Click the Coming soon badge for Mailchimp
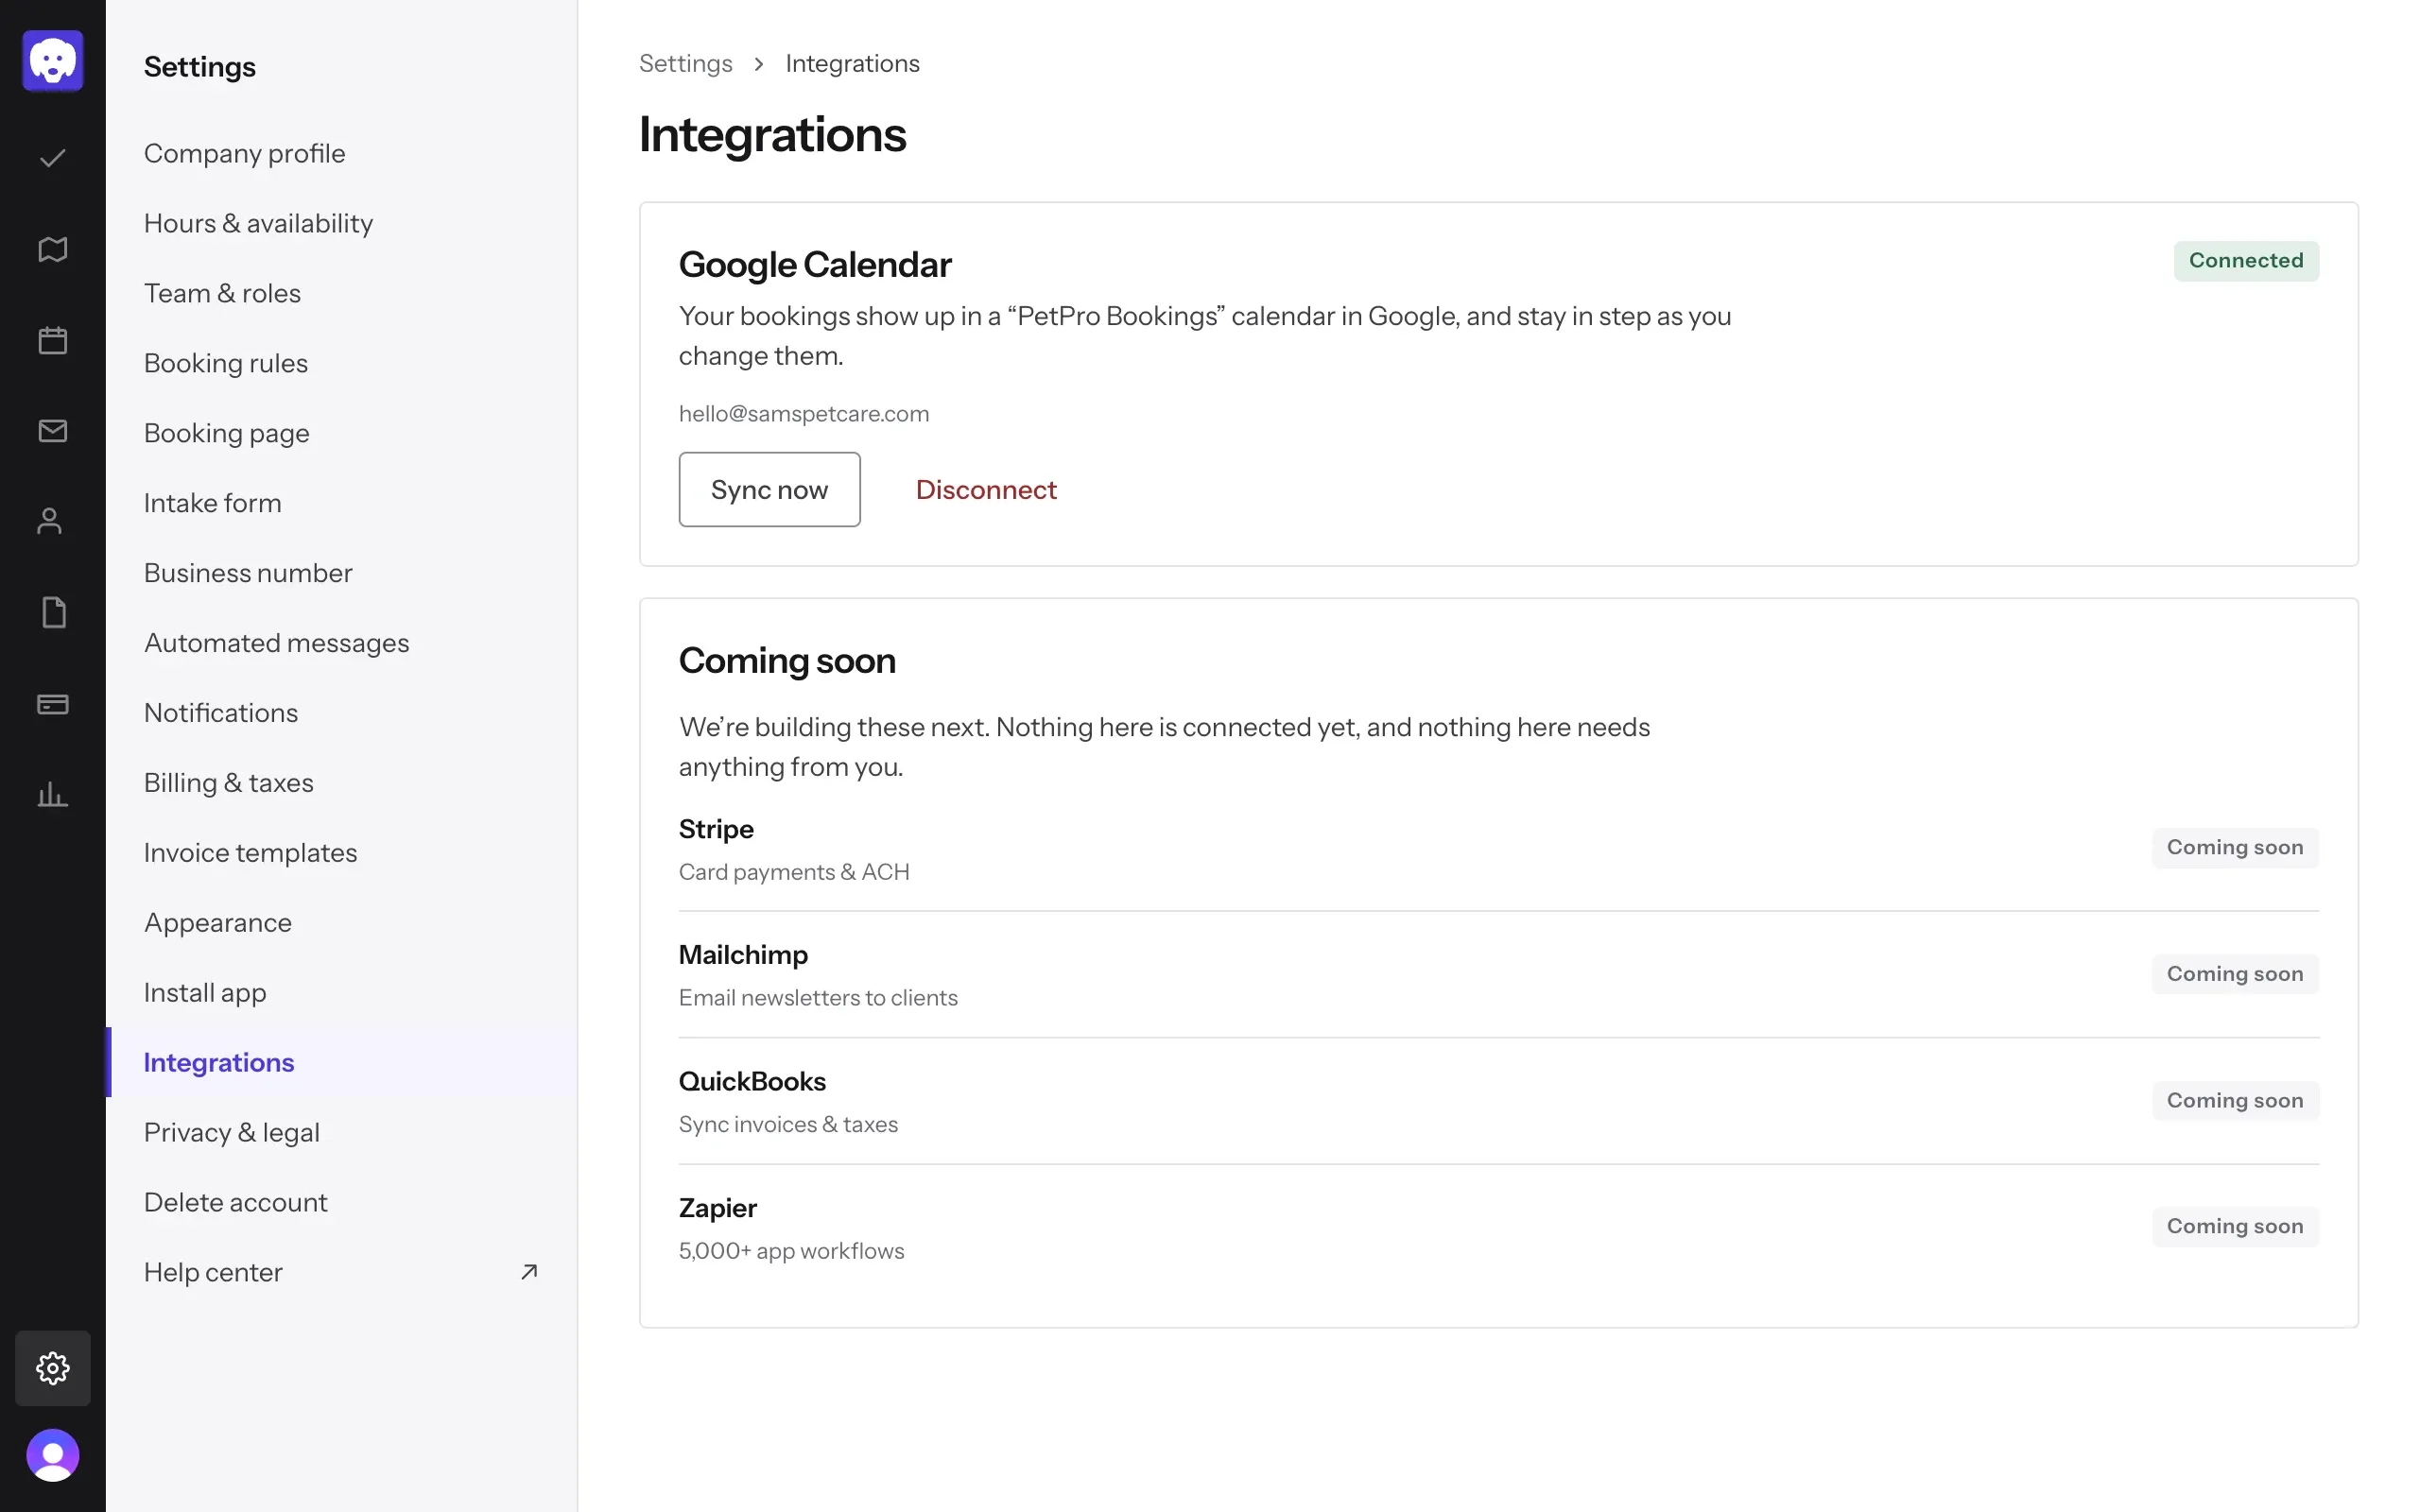This screenshot has height=1512, width=2420. pyautogui.click(x=2234, y=973)
